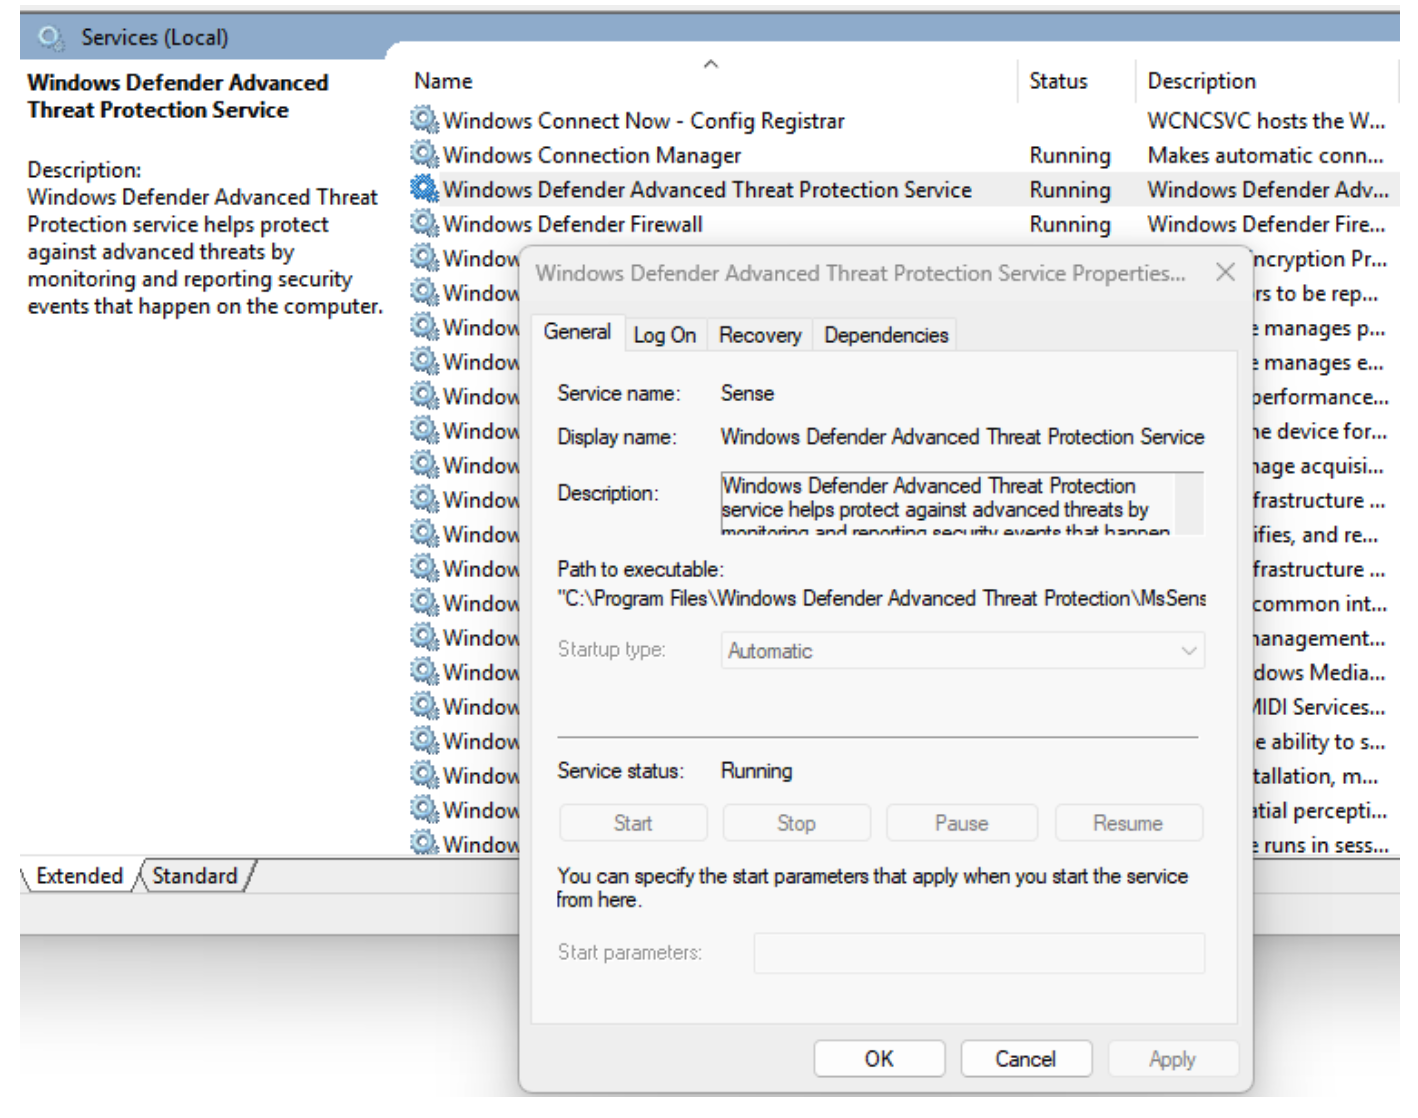Image resolution: width=1418 pixels, height=1118 pixels.
Task: Switch to the Standard view tab
Action: [195, 876]
